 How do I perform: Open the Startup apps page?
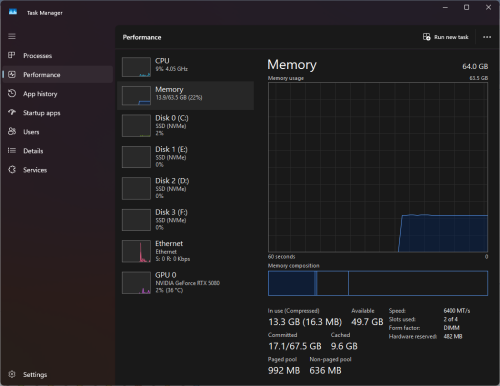[58, 113]
